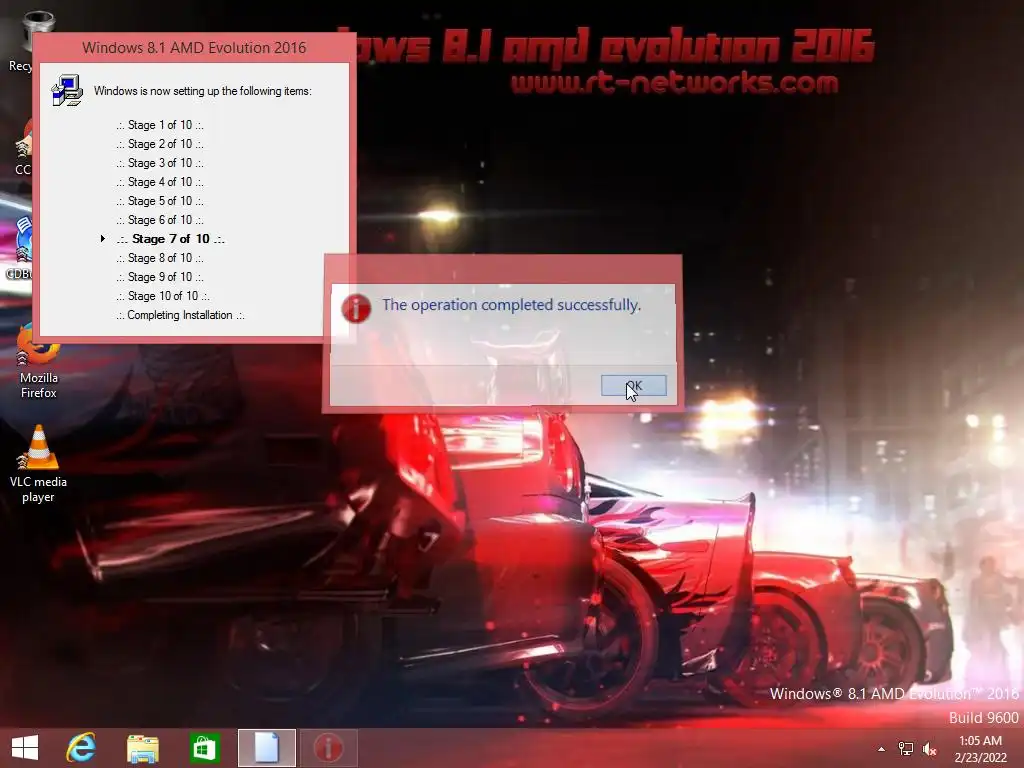The image size is (1024, 768).
Task: Click 'Windows is now setting up' header text
Action: [x=202, y=91]
